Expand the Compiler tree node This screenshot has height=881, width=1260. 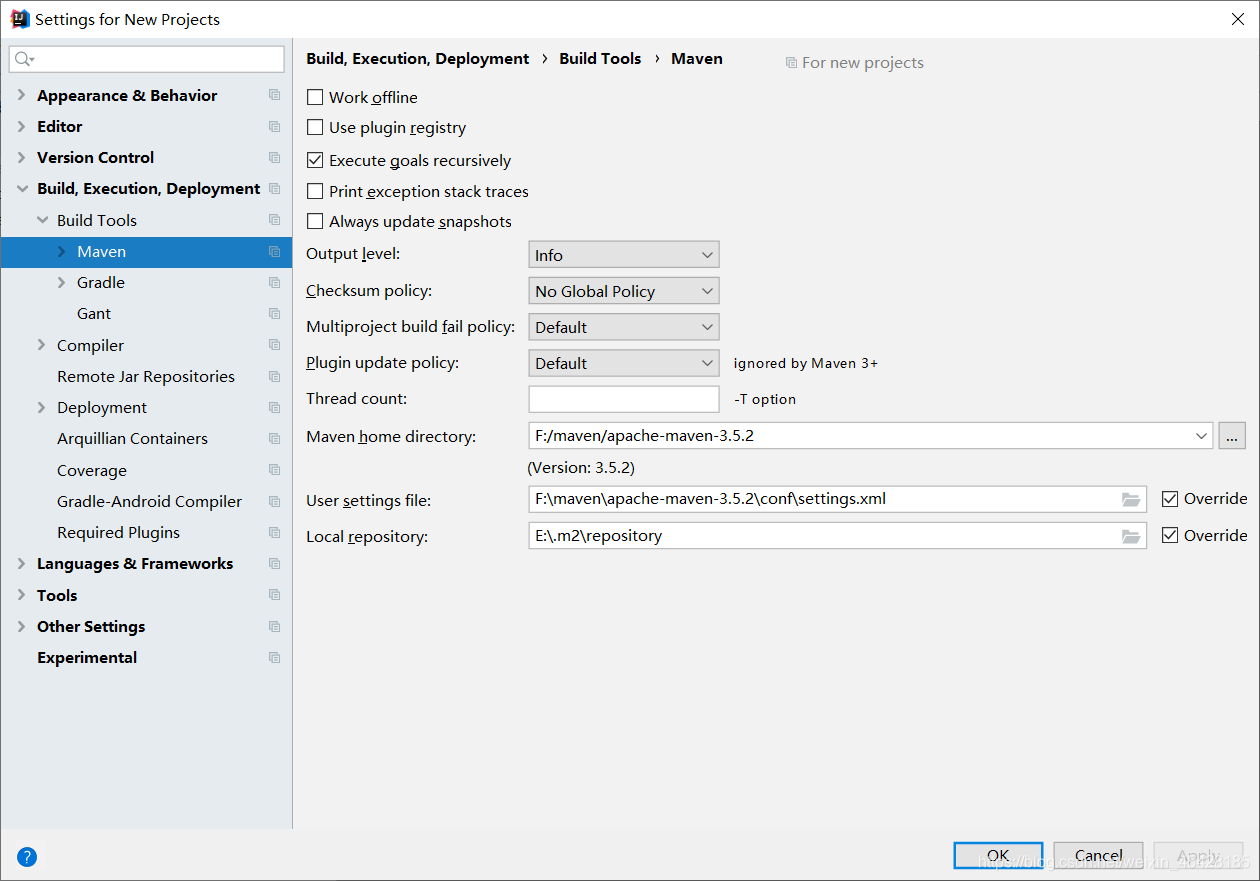click(x=42, y=345)
